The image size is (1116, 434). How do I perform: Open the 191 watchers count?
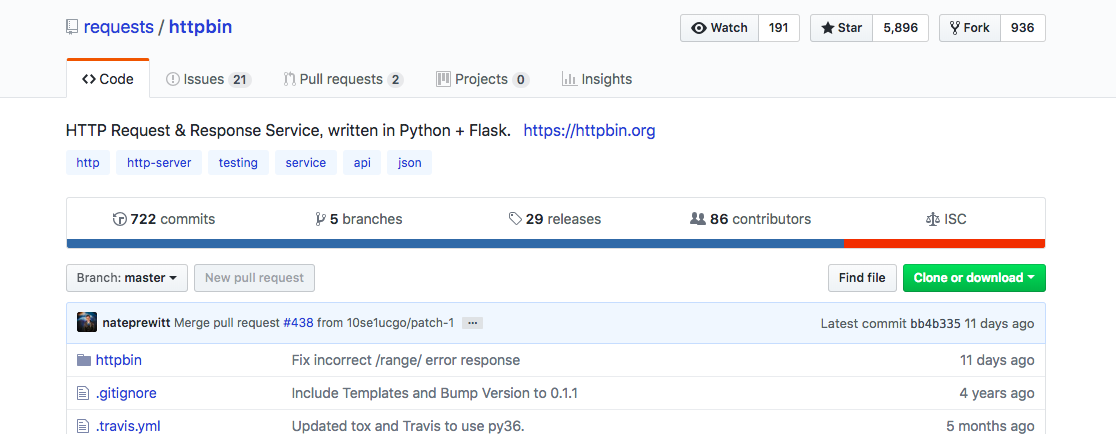tap(779, 28)
